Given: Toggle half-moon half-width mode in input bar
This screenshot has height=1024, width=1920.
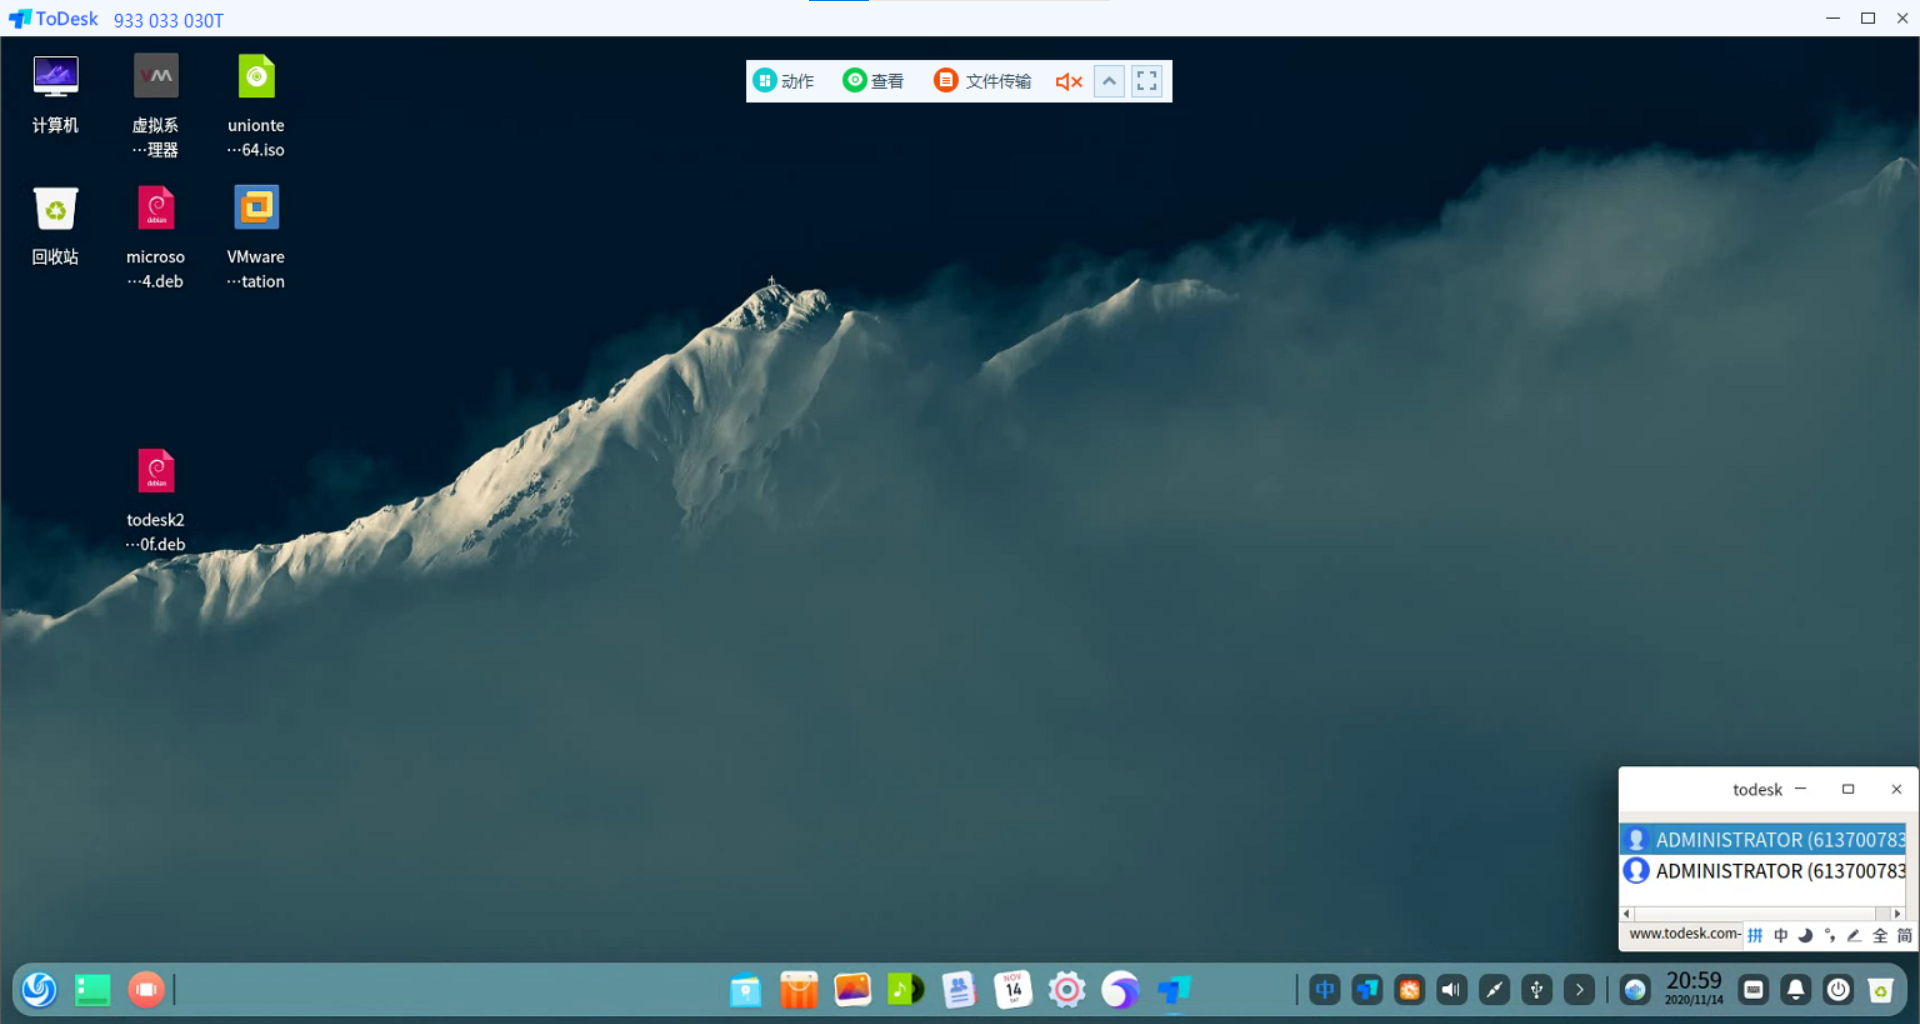Looking at the screenshot, I should [1806, 936].
